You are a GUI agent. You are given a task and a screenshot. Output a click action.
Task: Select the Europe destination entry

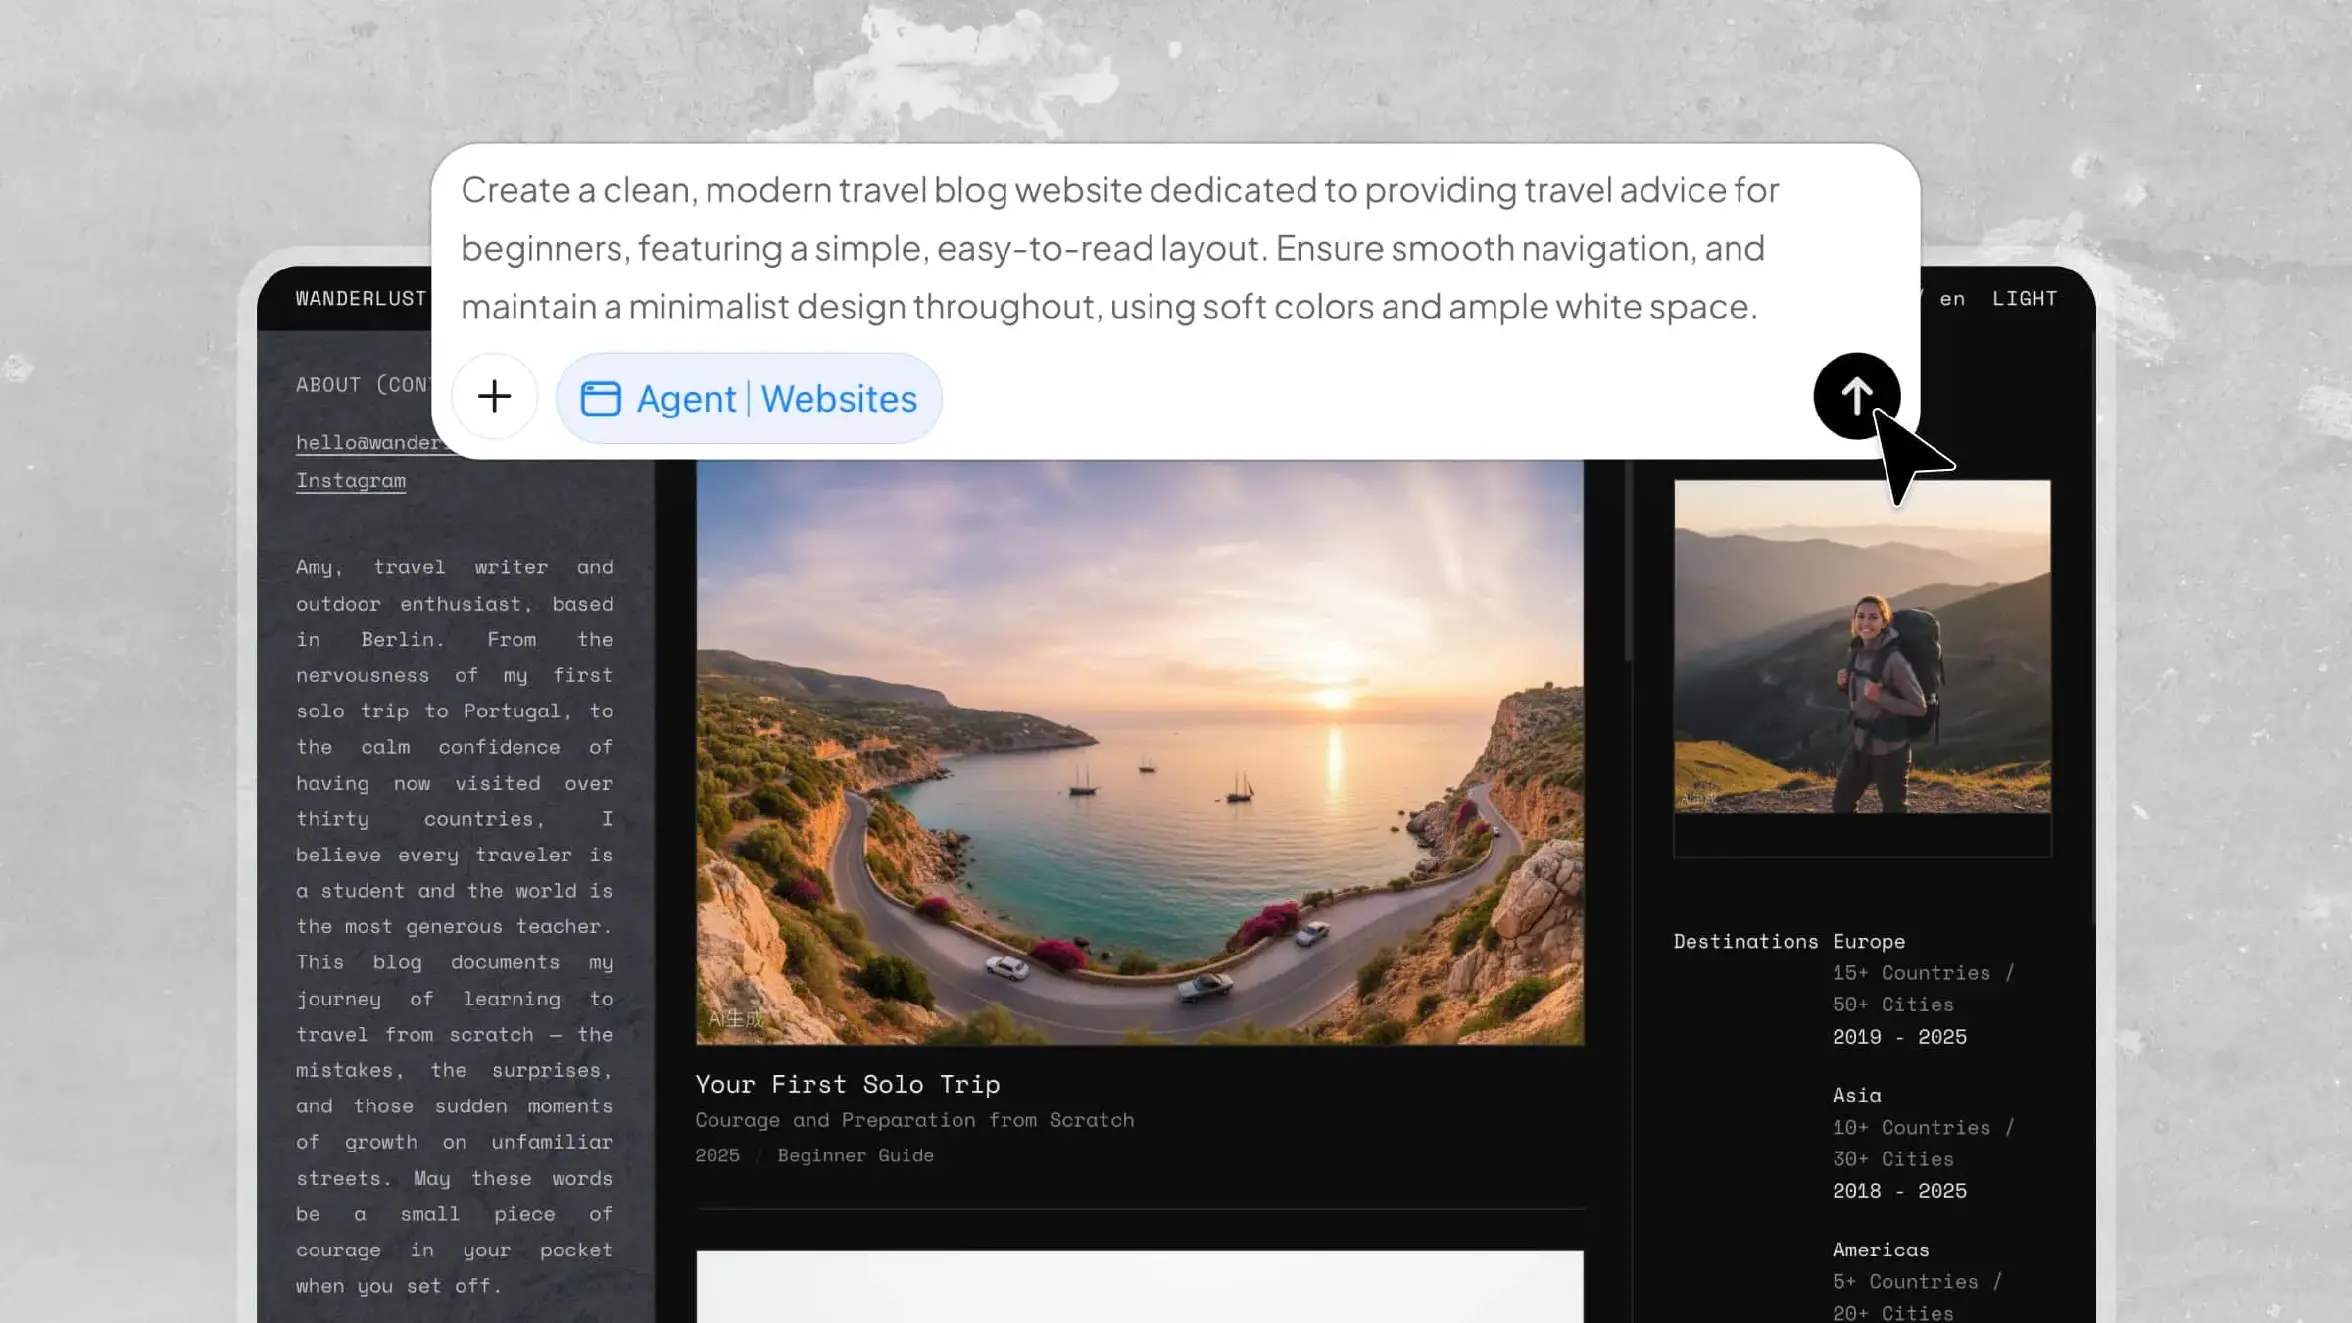(x=1869, y=941)
